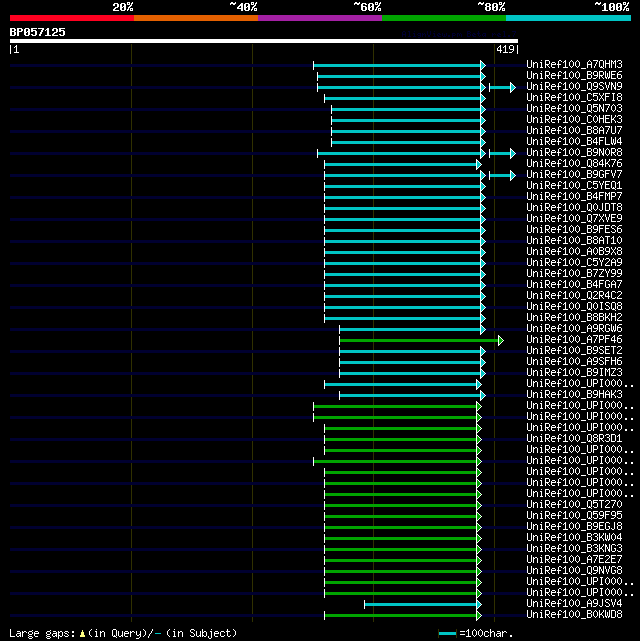Click the second short aligned segment of B9GFV7
640x641 pixels.
point(502,175)
